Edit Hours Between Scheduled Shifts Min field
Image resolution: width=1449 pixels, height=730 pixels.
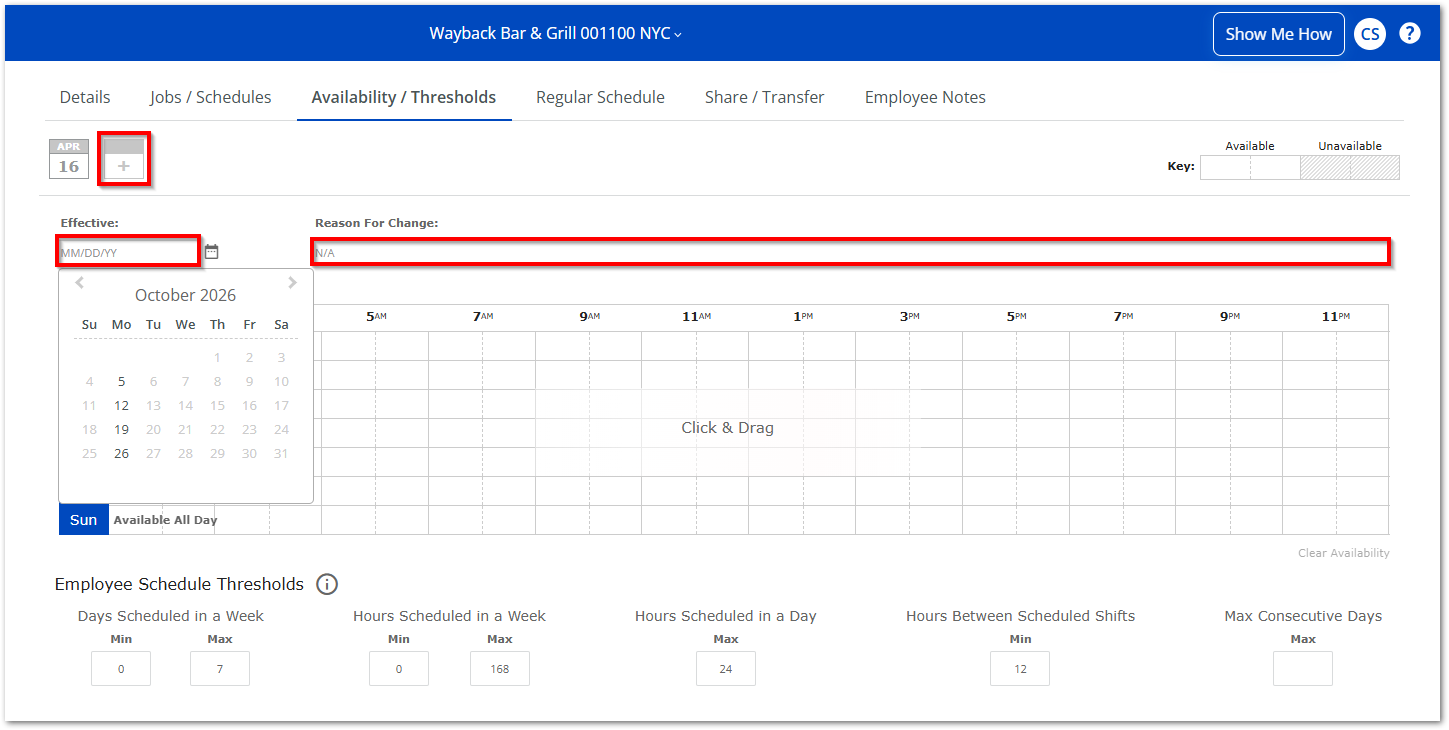[1020, 669]
